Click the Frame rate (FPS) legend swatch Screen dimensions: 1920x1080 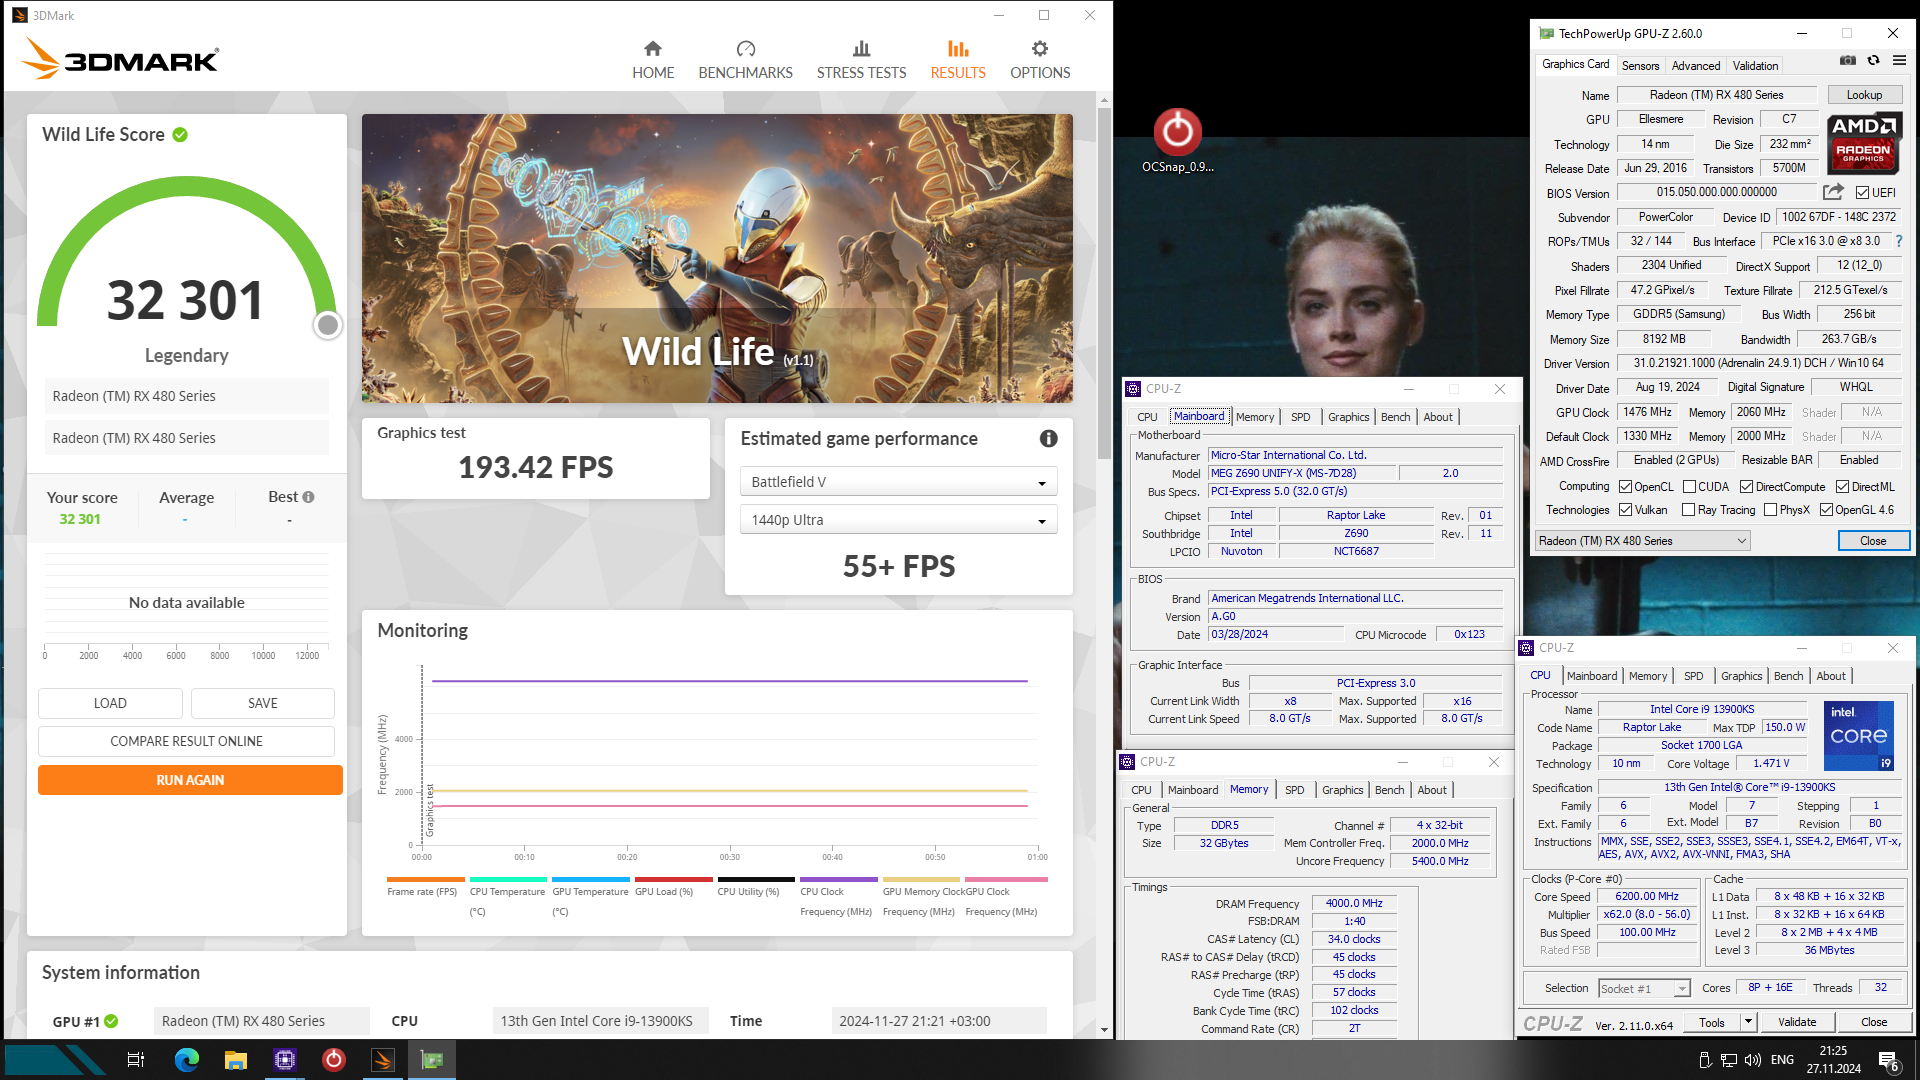(x=425, y=880)
